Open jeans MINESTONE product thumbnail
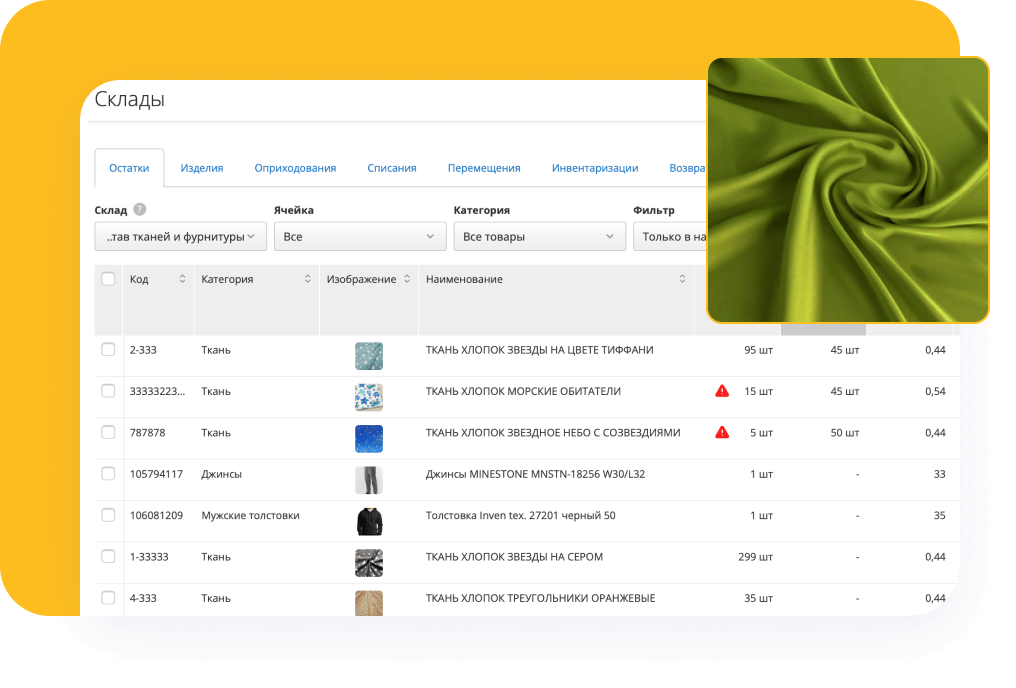Screen dimensions: 1016x688 point(368,480)
